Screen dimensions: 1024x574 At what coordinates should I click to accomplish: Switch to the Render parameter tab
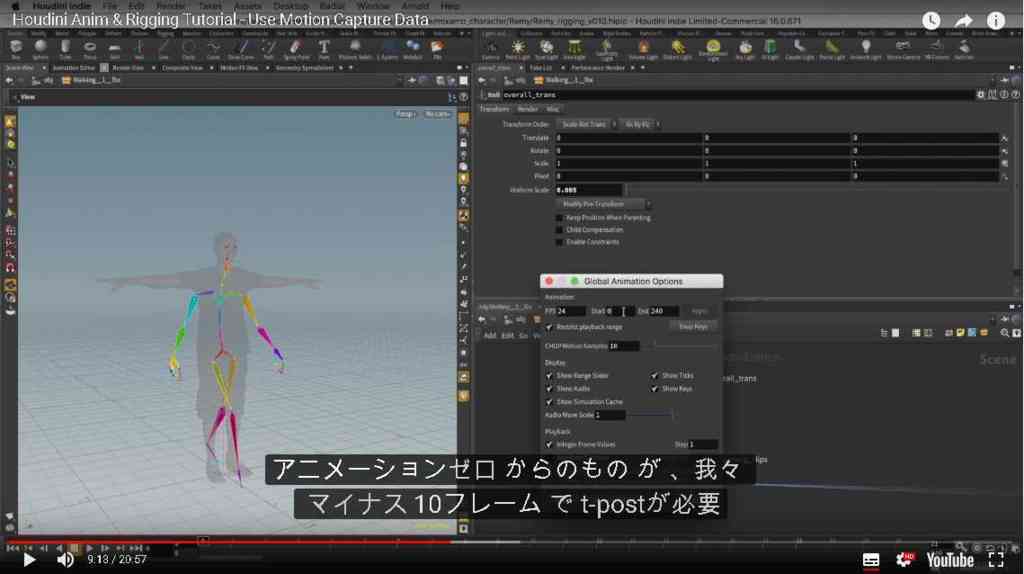528,109
